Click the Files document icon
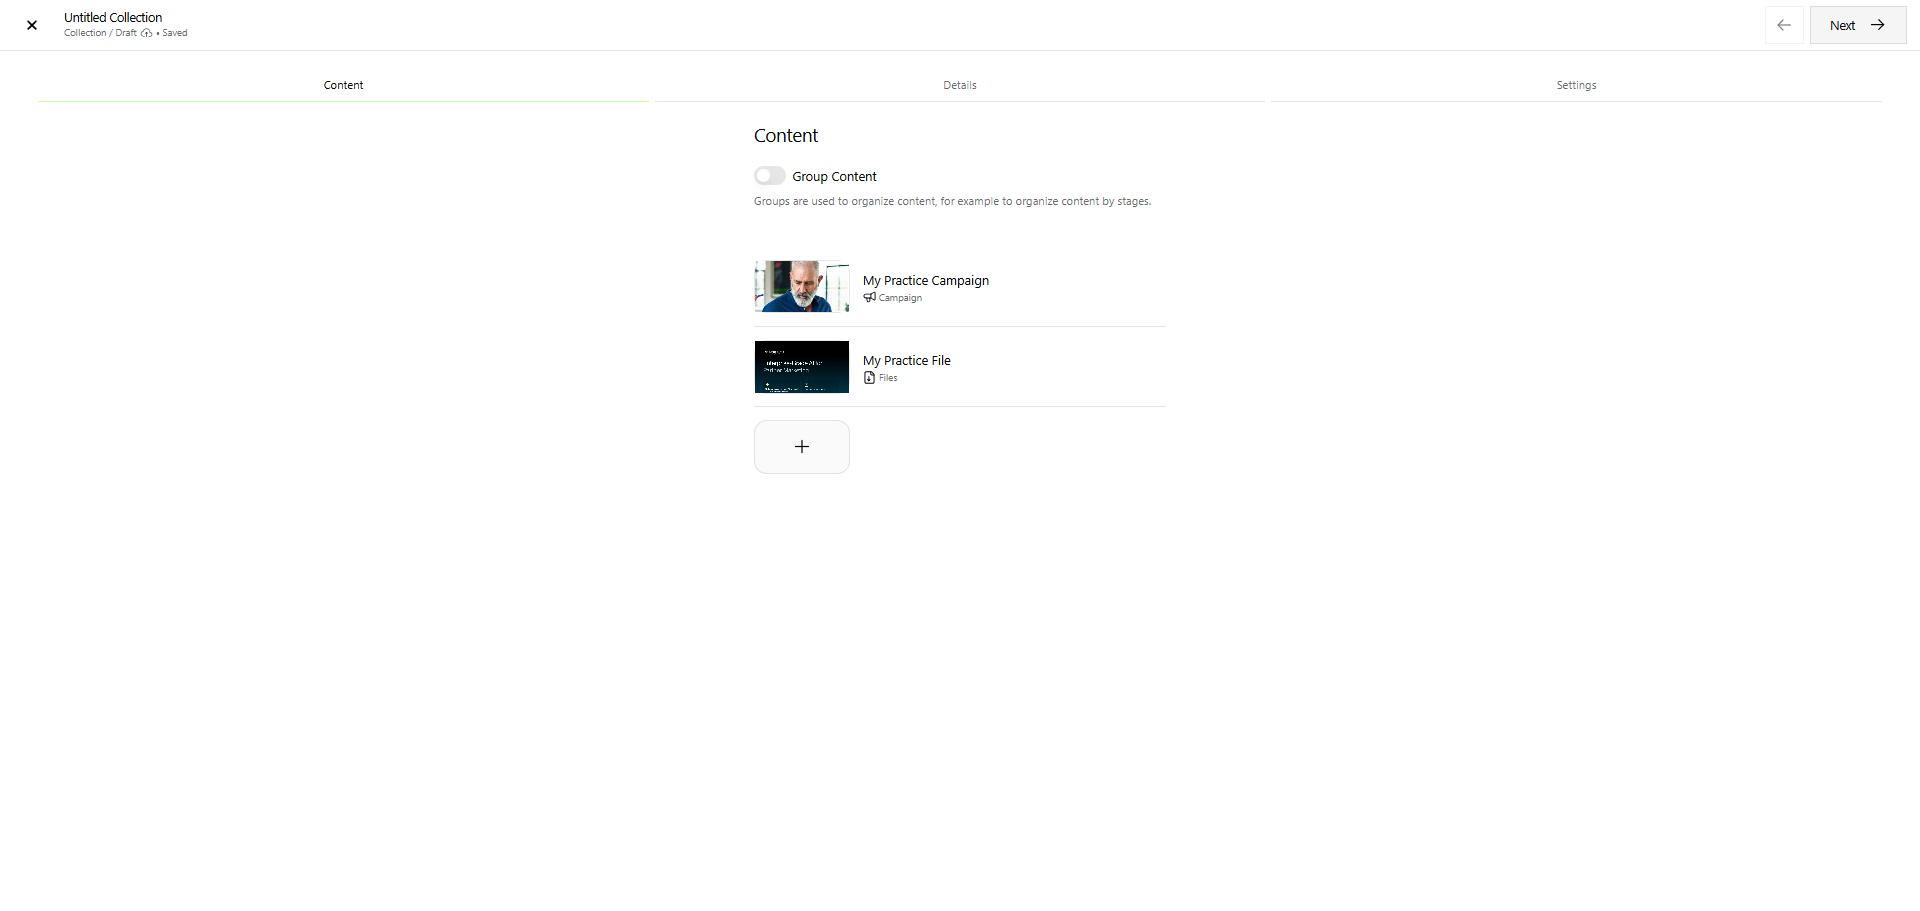This screenshot has height=911, width=1920. click(x=869, y=378)
